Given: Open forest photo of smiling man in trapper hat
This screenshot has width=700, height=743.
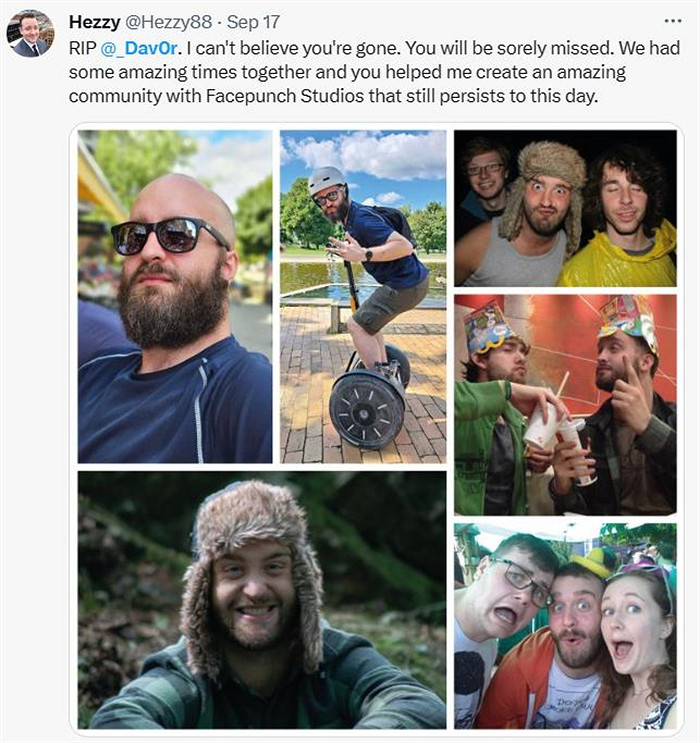Looking at the screenshot, I should [262, 599].
